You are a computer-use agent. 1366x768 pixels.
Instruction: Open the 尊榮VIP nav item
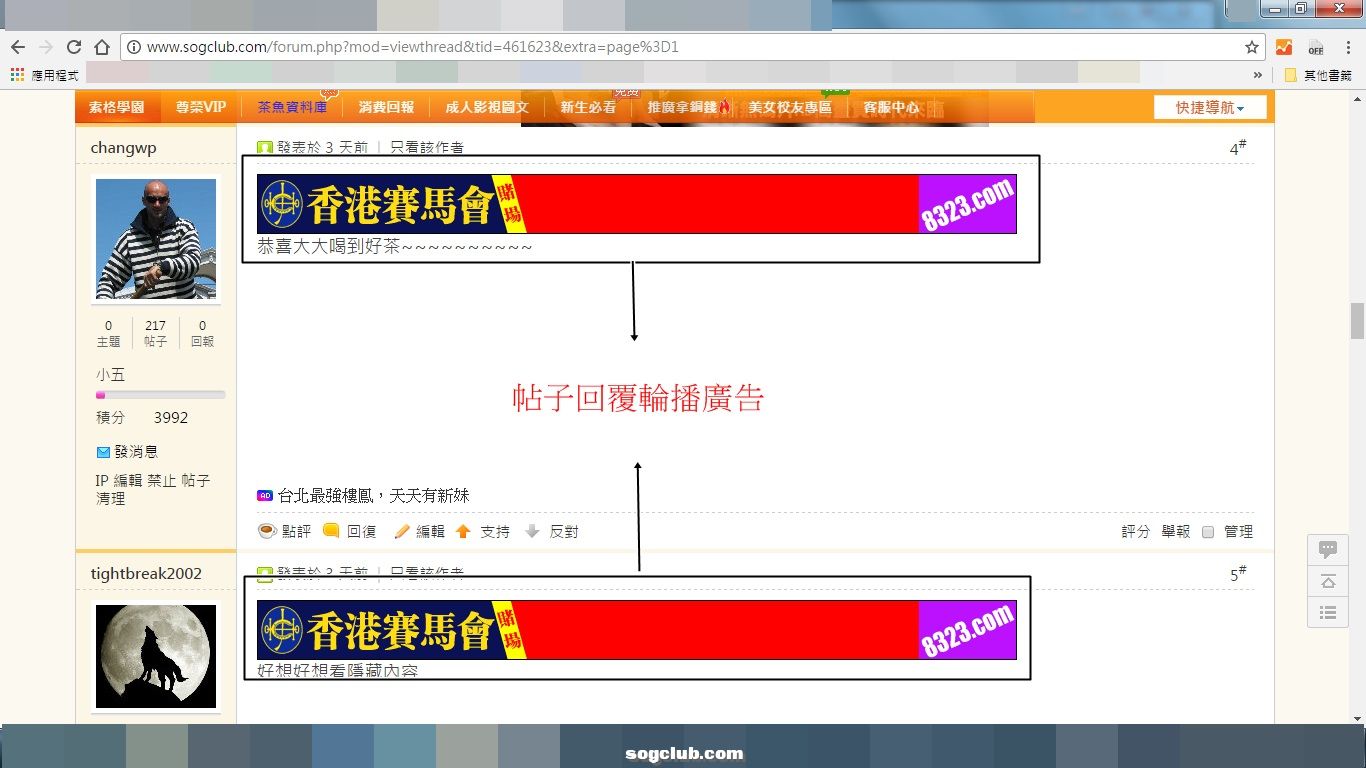(x=201, y=107)
